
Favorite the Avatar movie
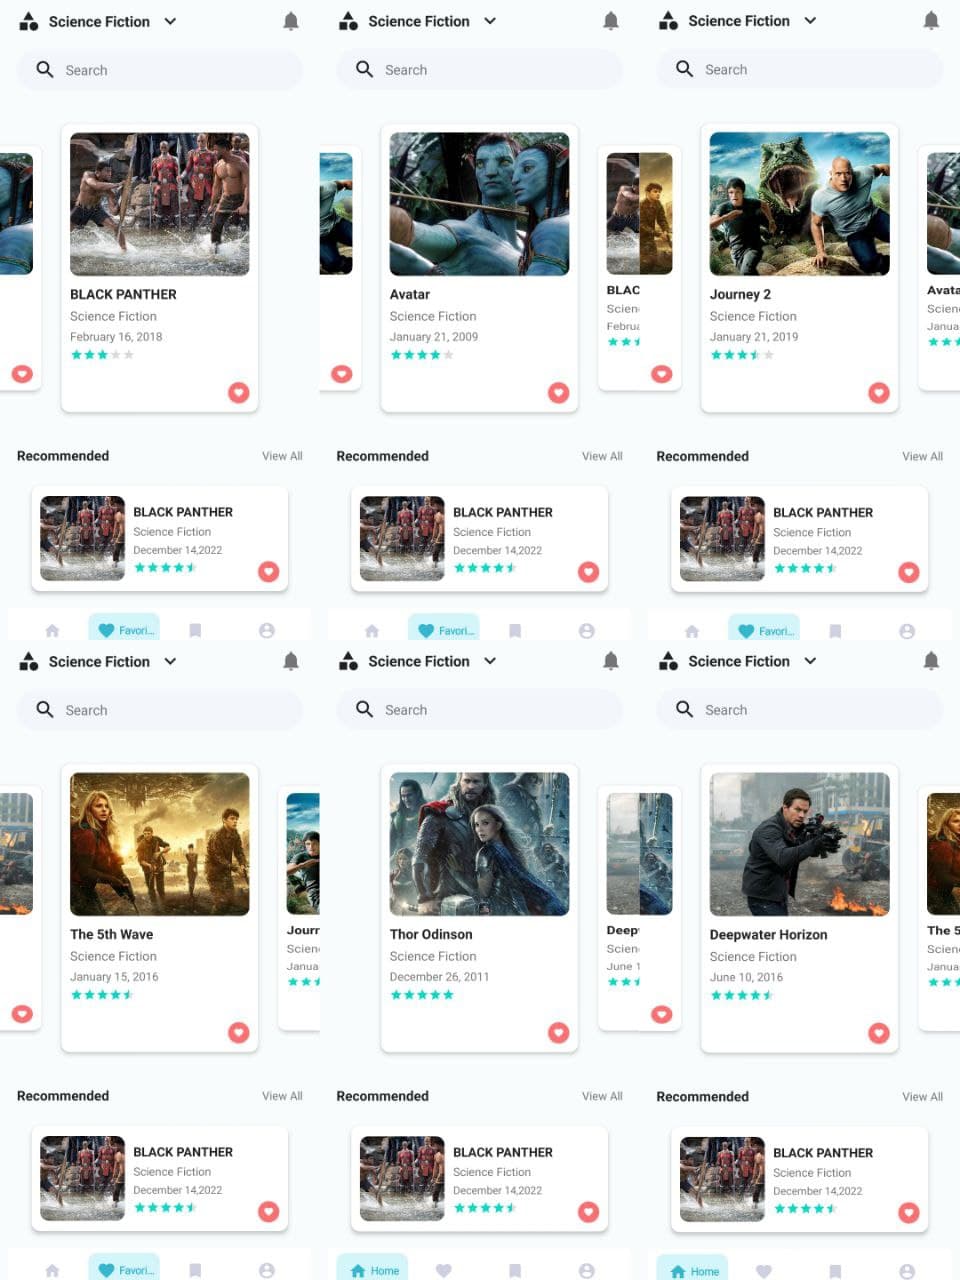point(558,393)
